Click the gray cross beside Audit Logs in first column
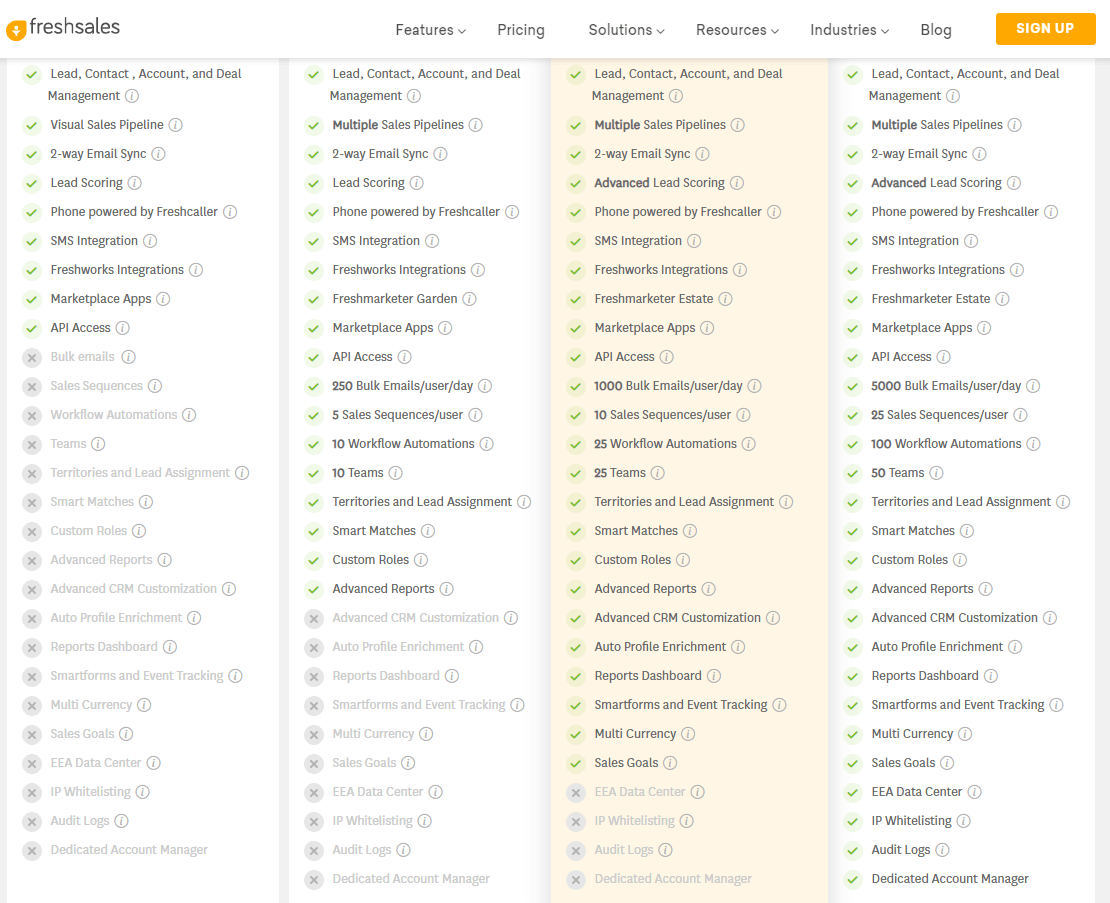This screenshot has height=903, width=1110. pos(31,820)
